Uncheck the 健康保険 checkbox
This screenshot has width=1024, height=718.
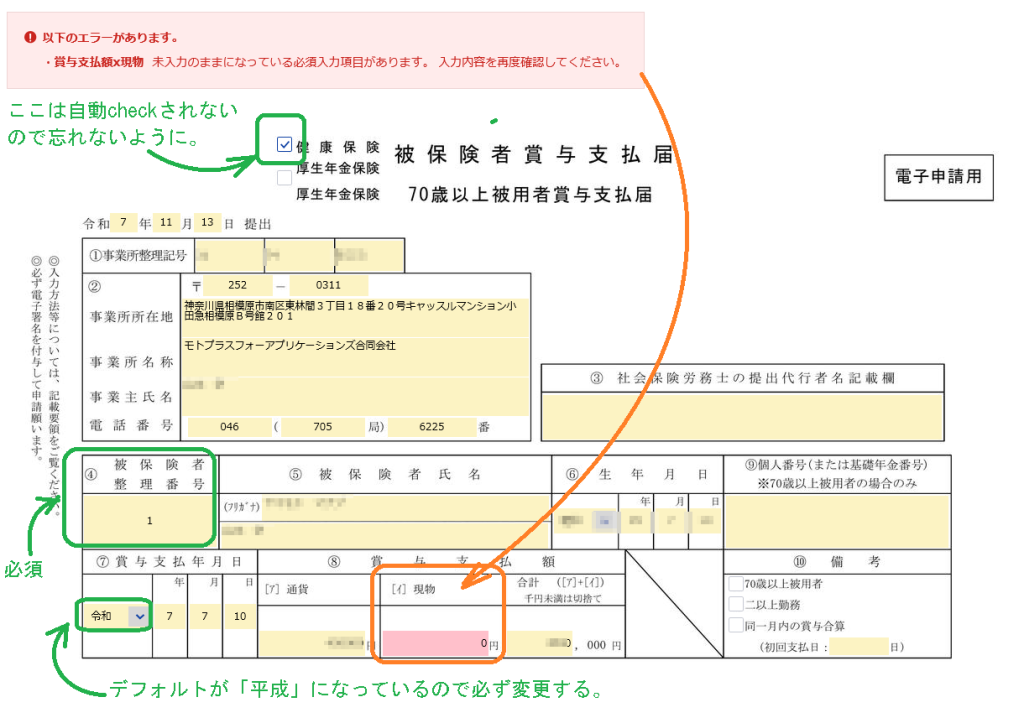(x=285, y=146)
